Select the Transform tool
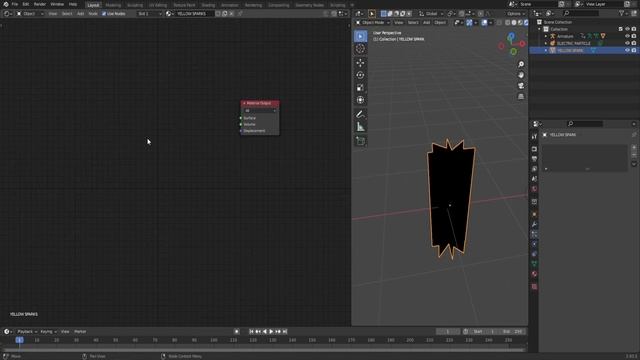Screen dimensions: 640x360 (360, 100)
